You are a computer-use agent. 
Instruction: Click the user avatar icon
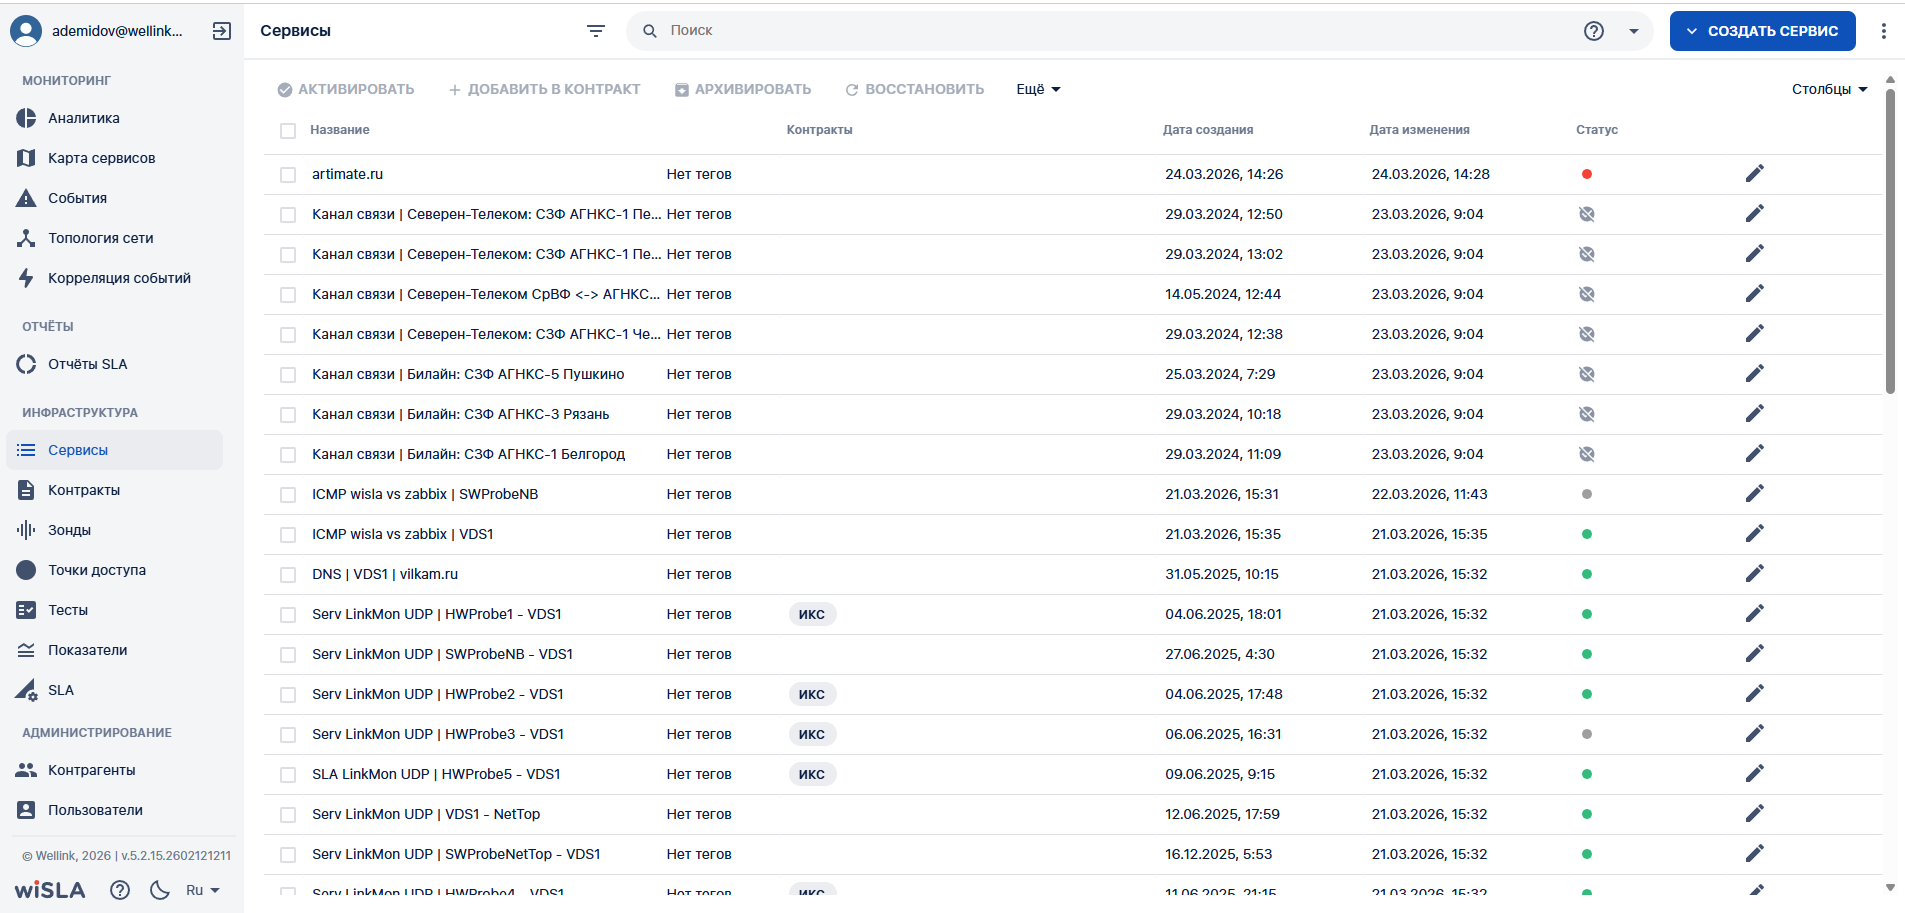[x=26, y=31]
